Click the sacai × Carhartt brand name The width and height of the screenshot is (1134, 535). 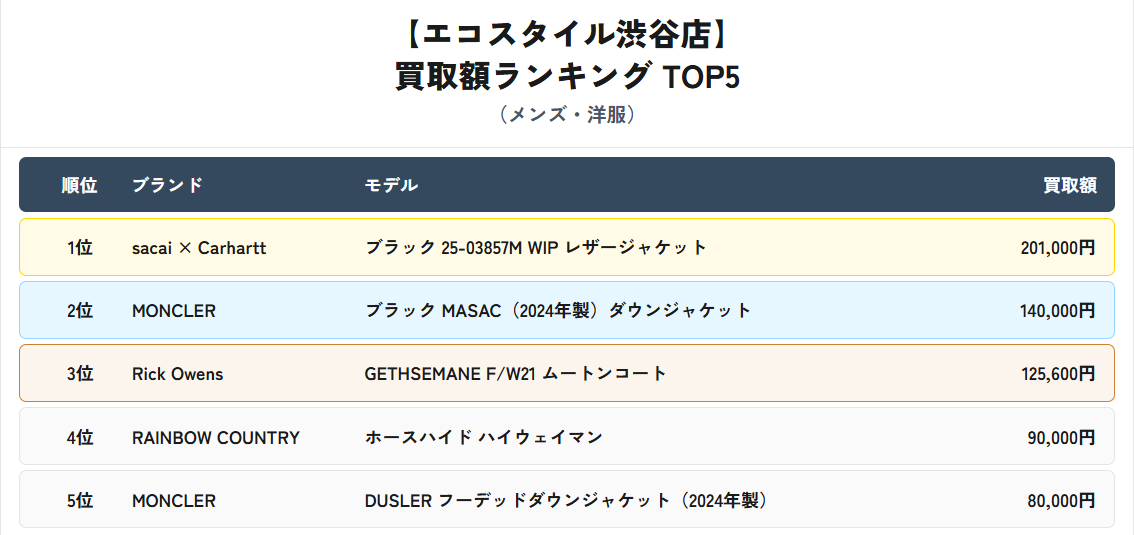tap(199, 248)
